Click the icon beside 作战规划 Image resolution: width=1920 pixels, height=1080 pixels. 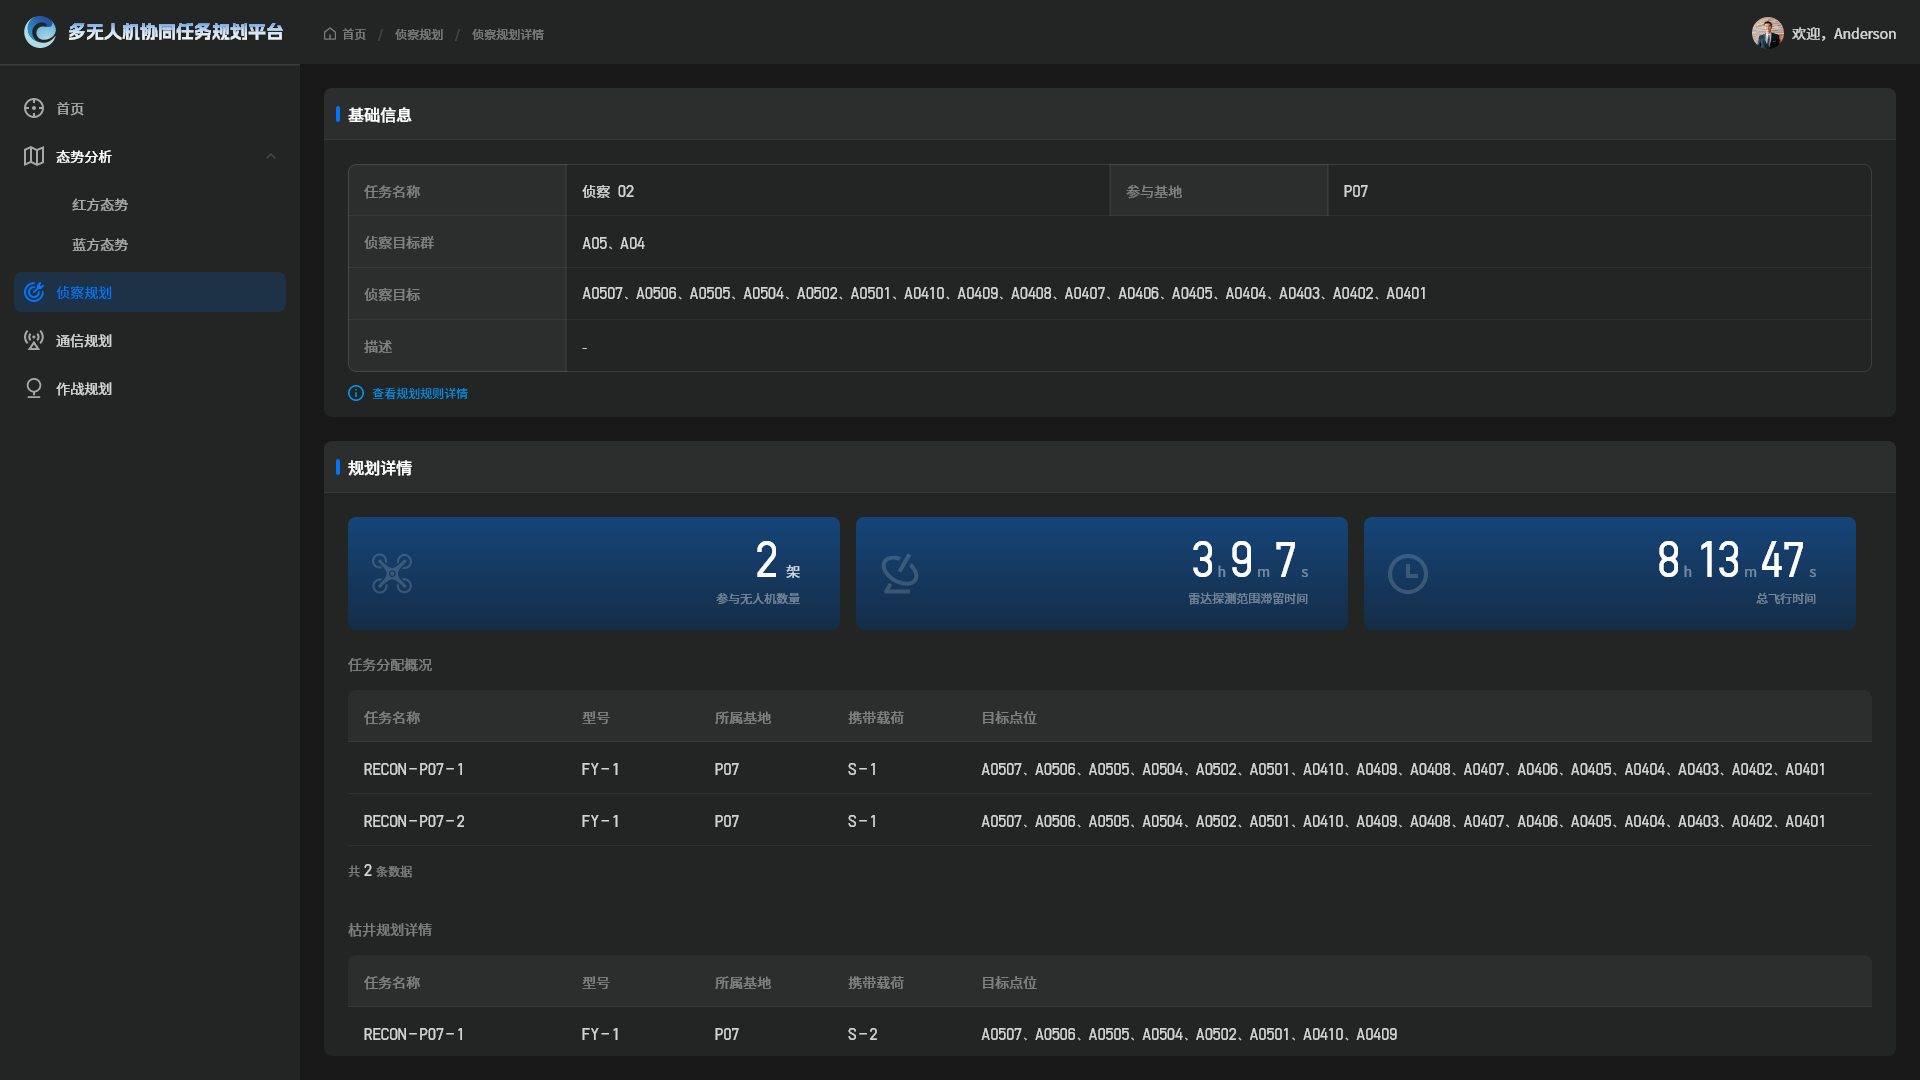coord(34,388)
